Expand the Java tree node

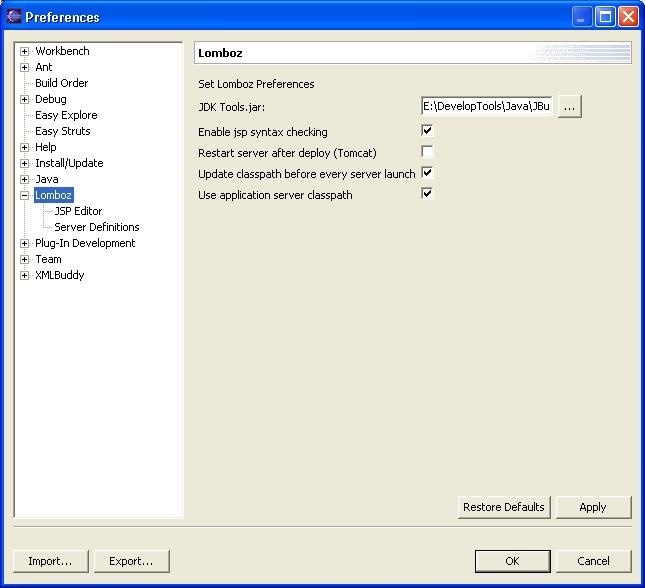[x=24, y=179]
